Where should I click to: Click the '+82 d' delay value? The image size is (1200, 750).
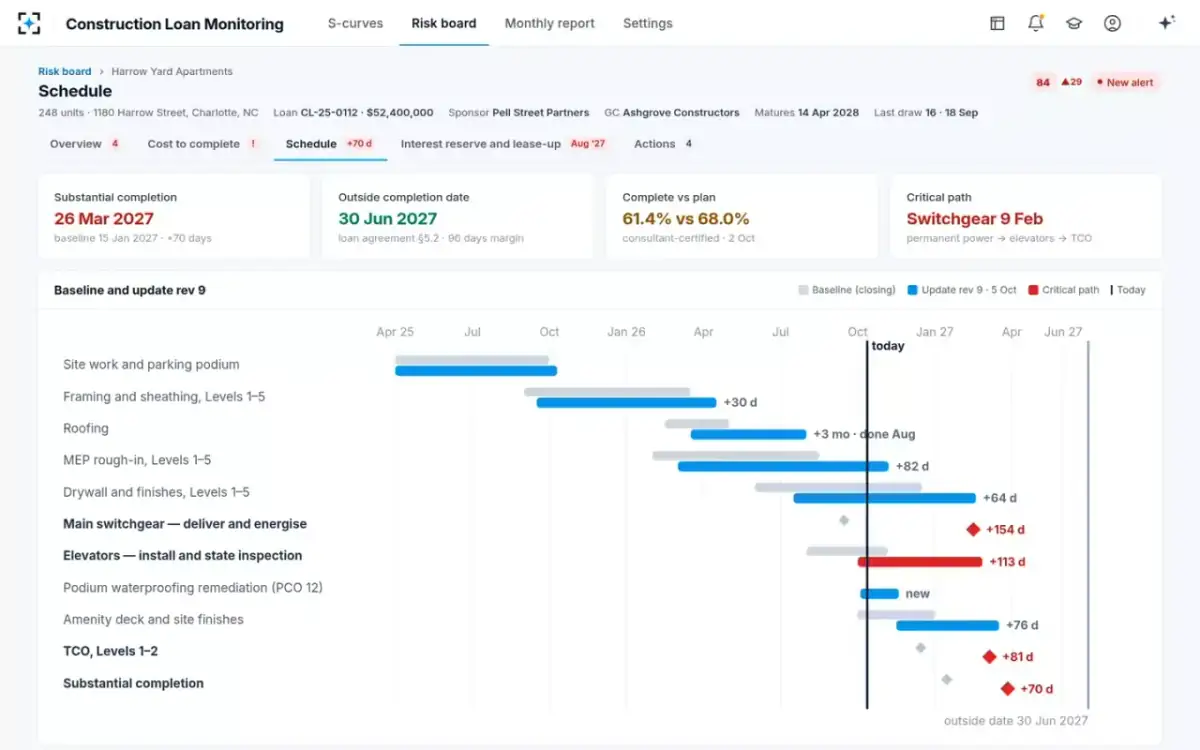point(912,466)
